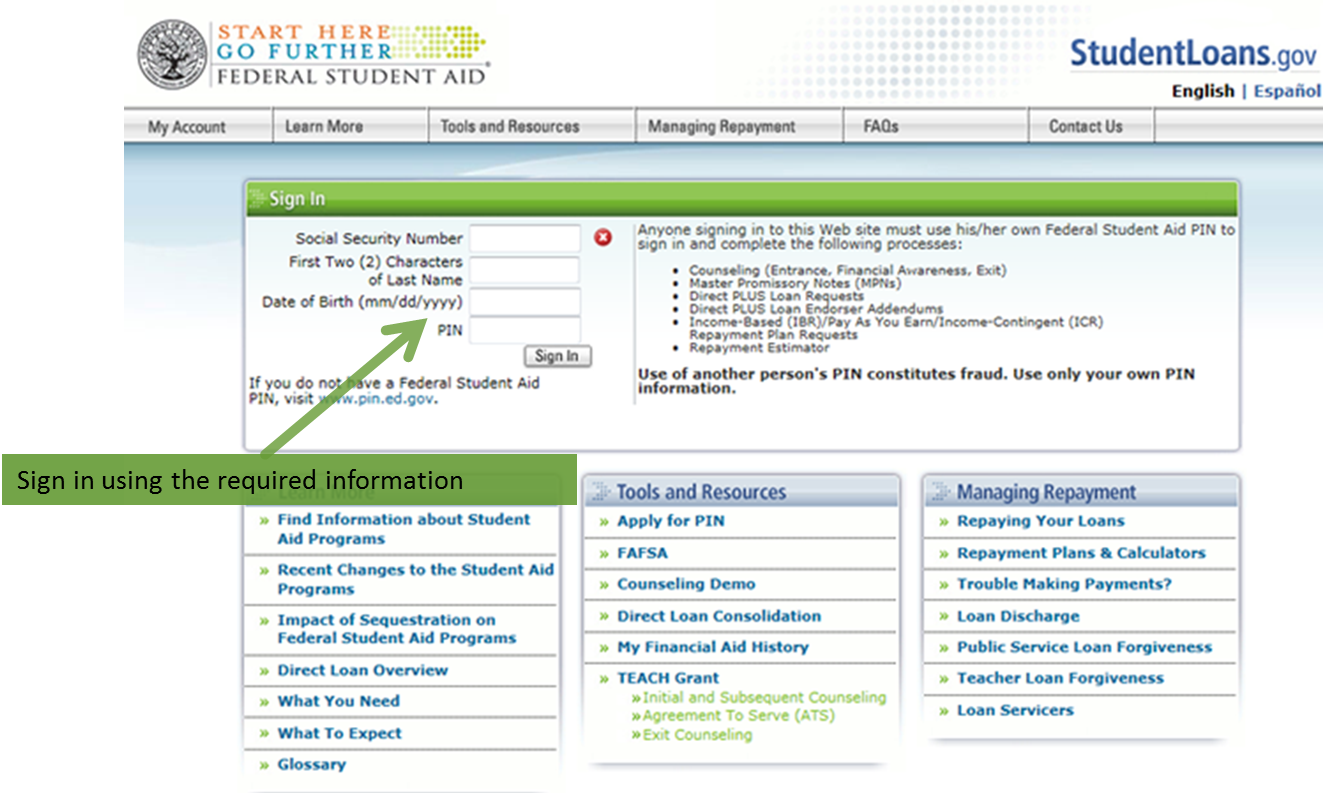Open the My Account menu
1323x793 pixels.
pyautogui.click(x=187, y=127)
